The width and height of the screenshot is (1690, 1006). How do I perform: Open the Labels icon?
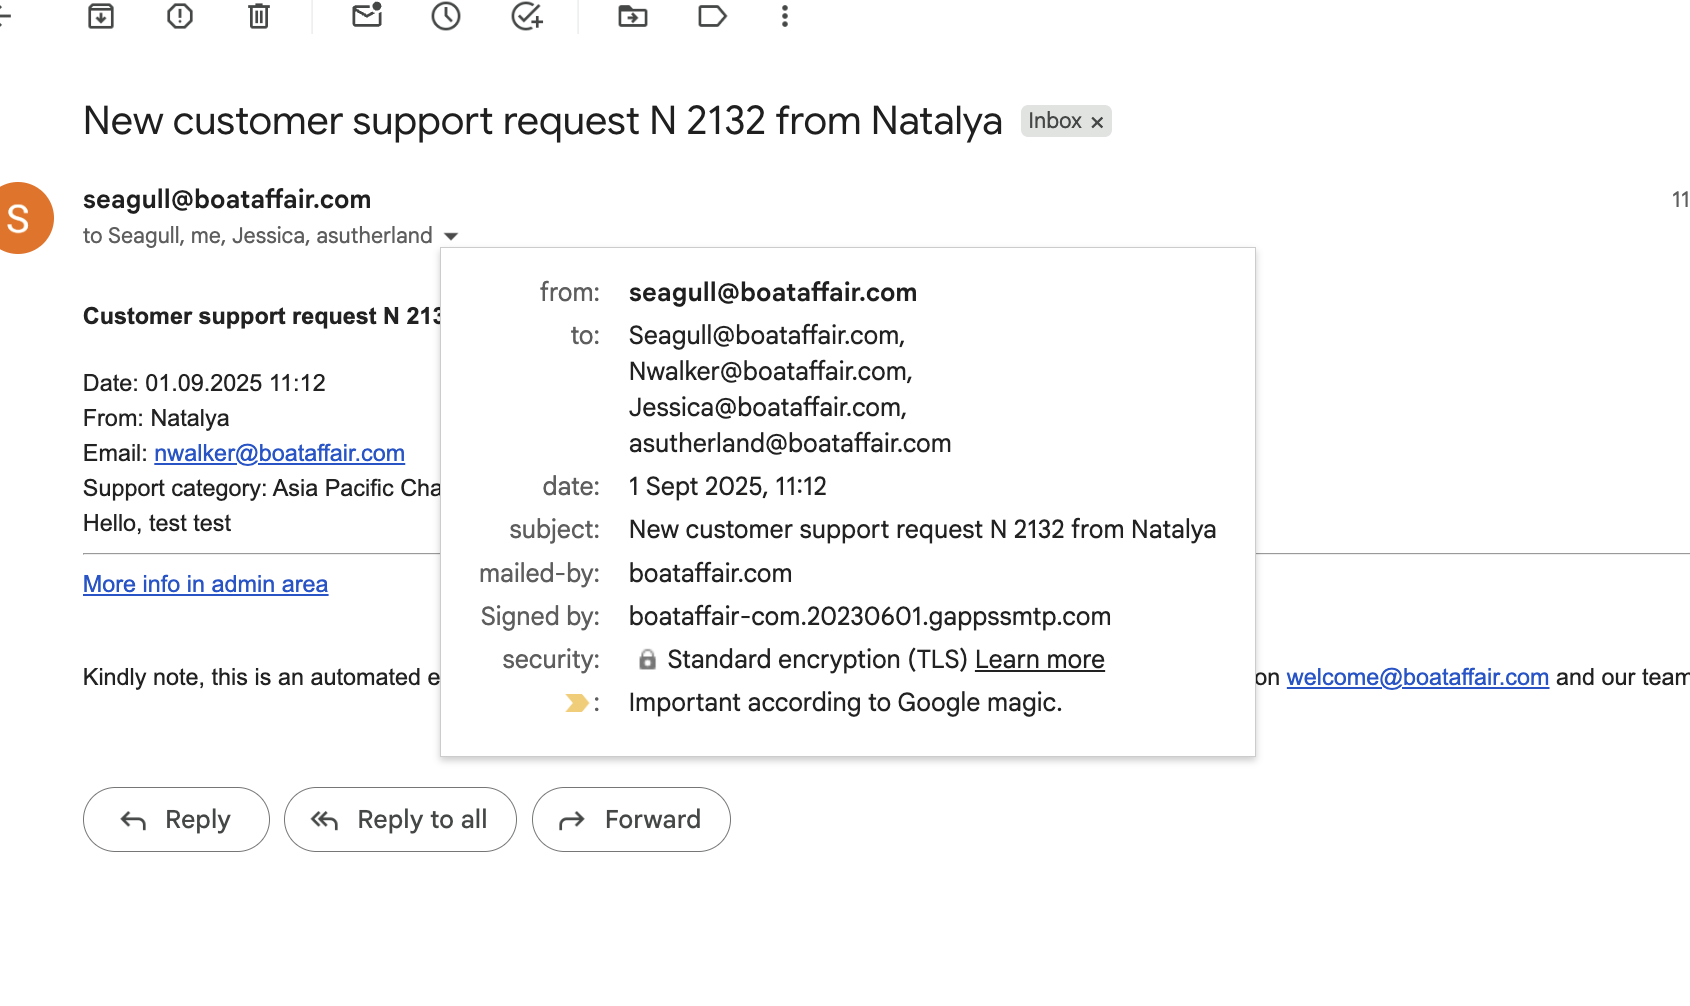pyautogui.click(x=712, y=16)
